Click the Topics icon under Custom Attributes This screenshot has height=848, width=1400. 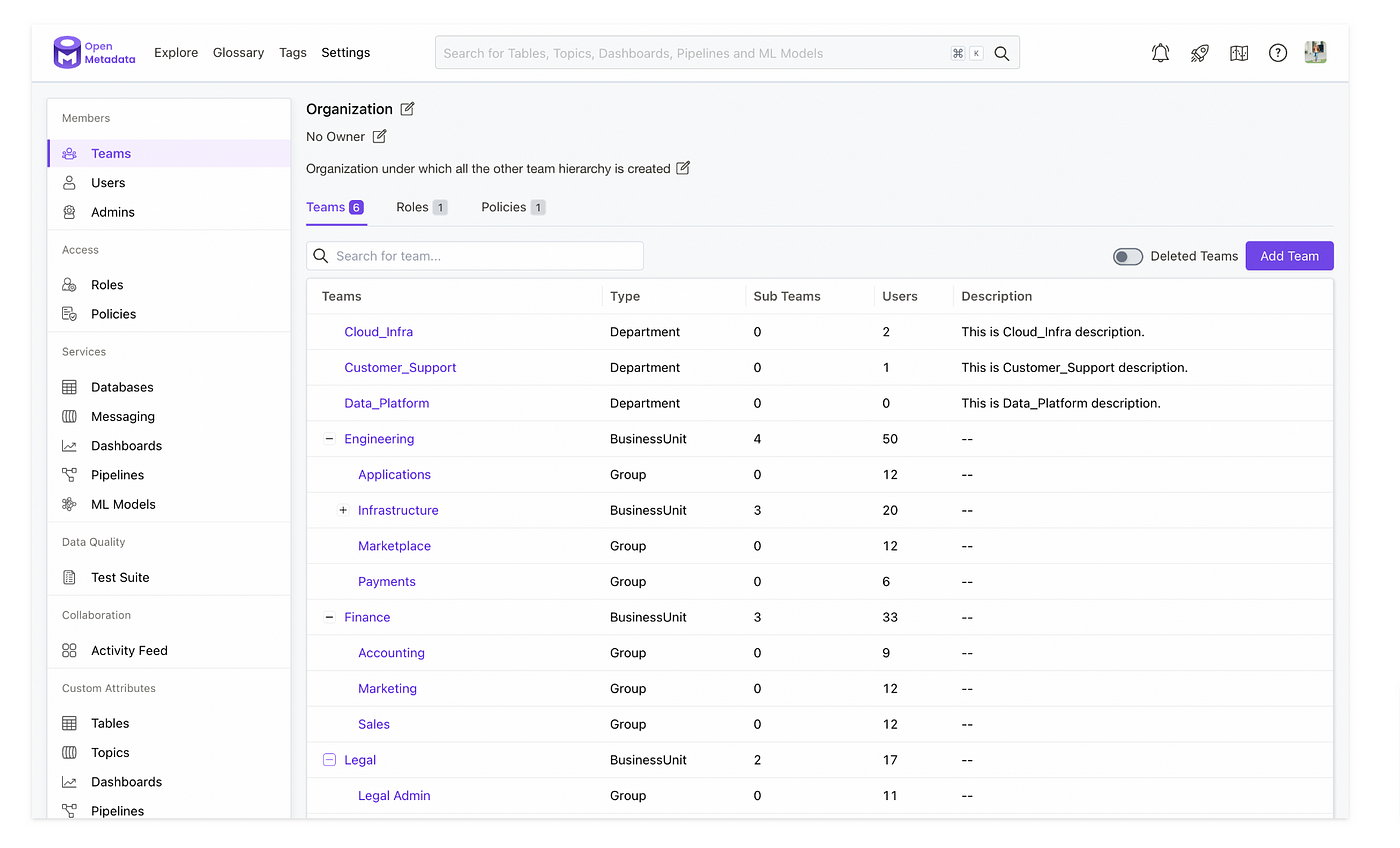point(69,752)
